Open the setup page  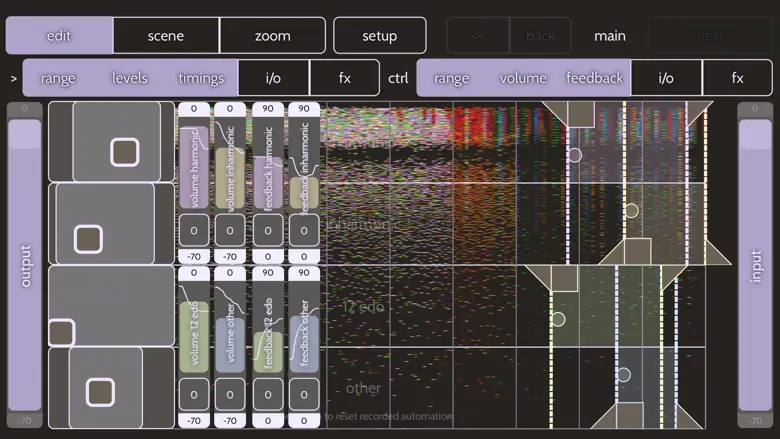(379, 36)
